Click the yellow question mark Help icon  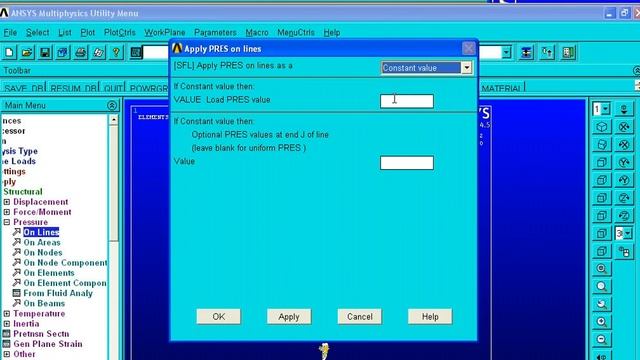click(x=116, y=53)
